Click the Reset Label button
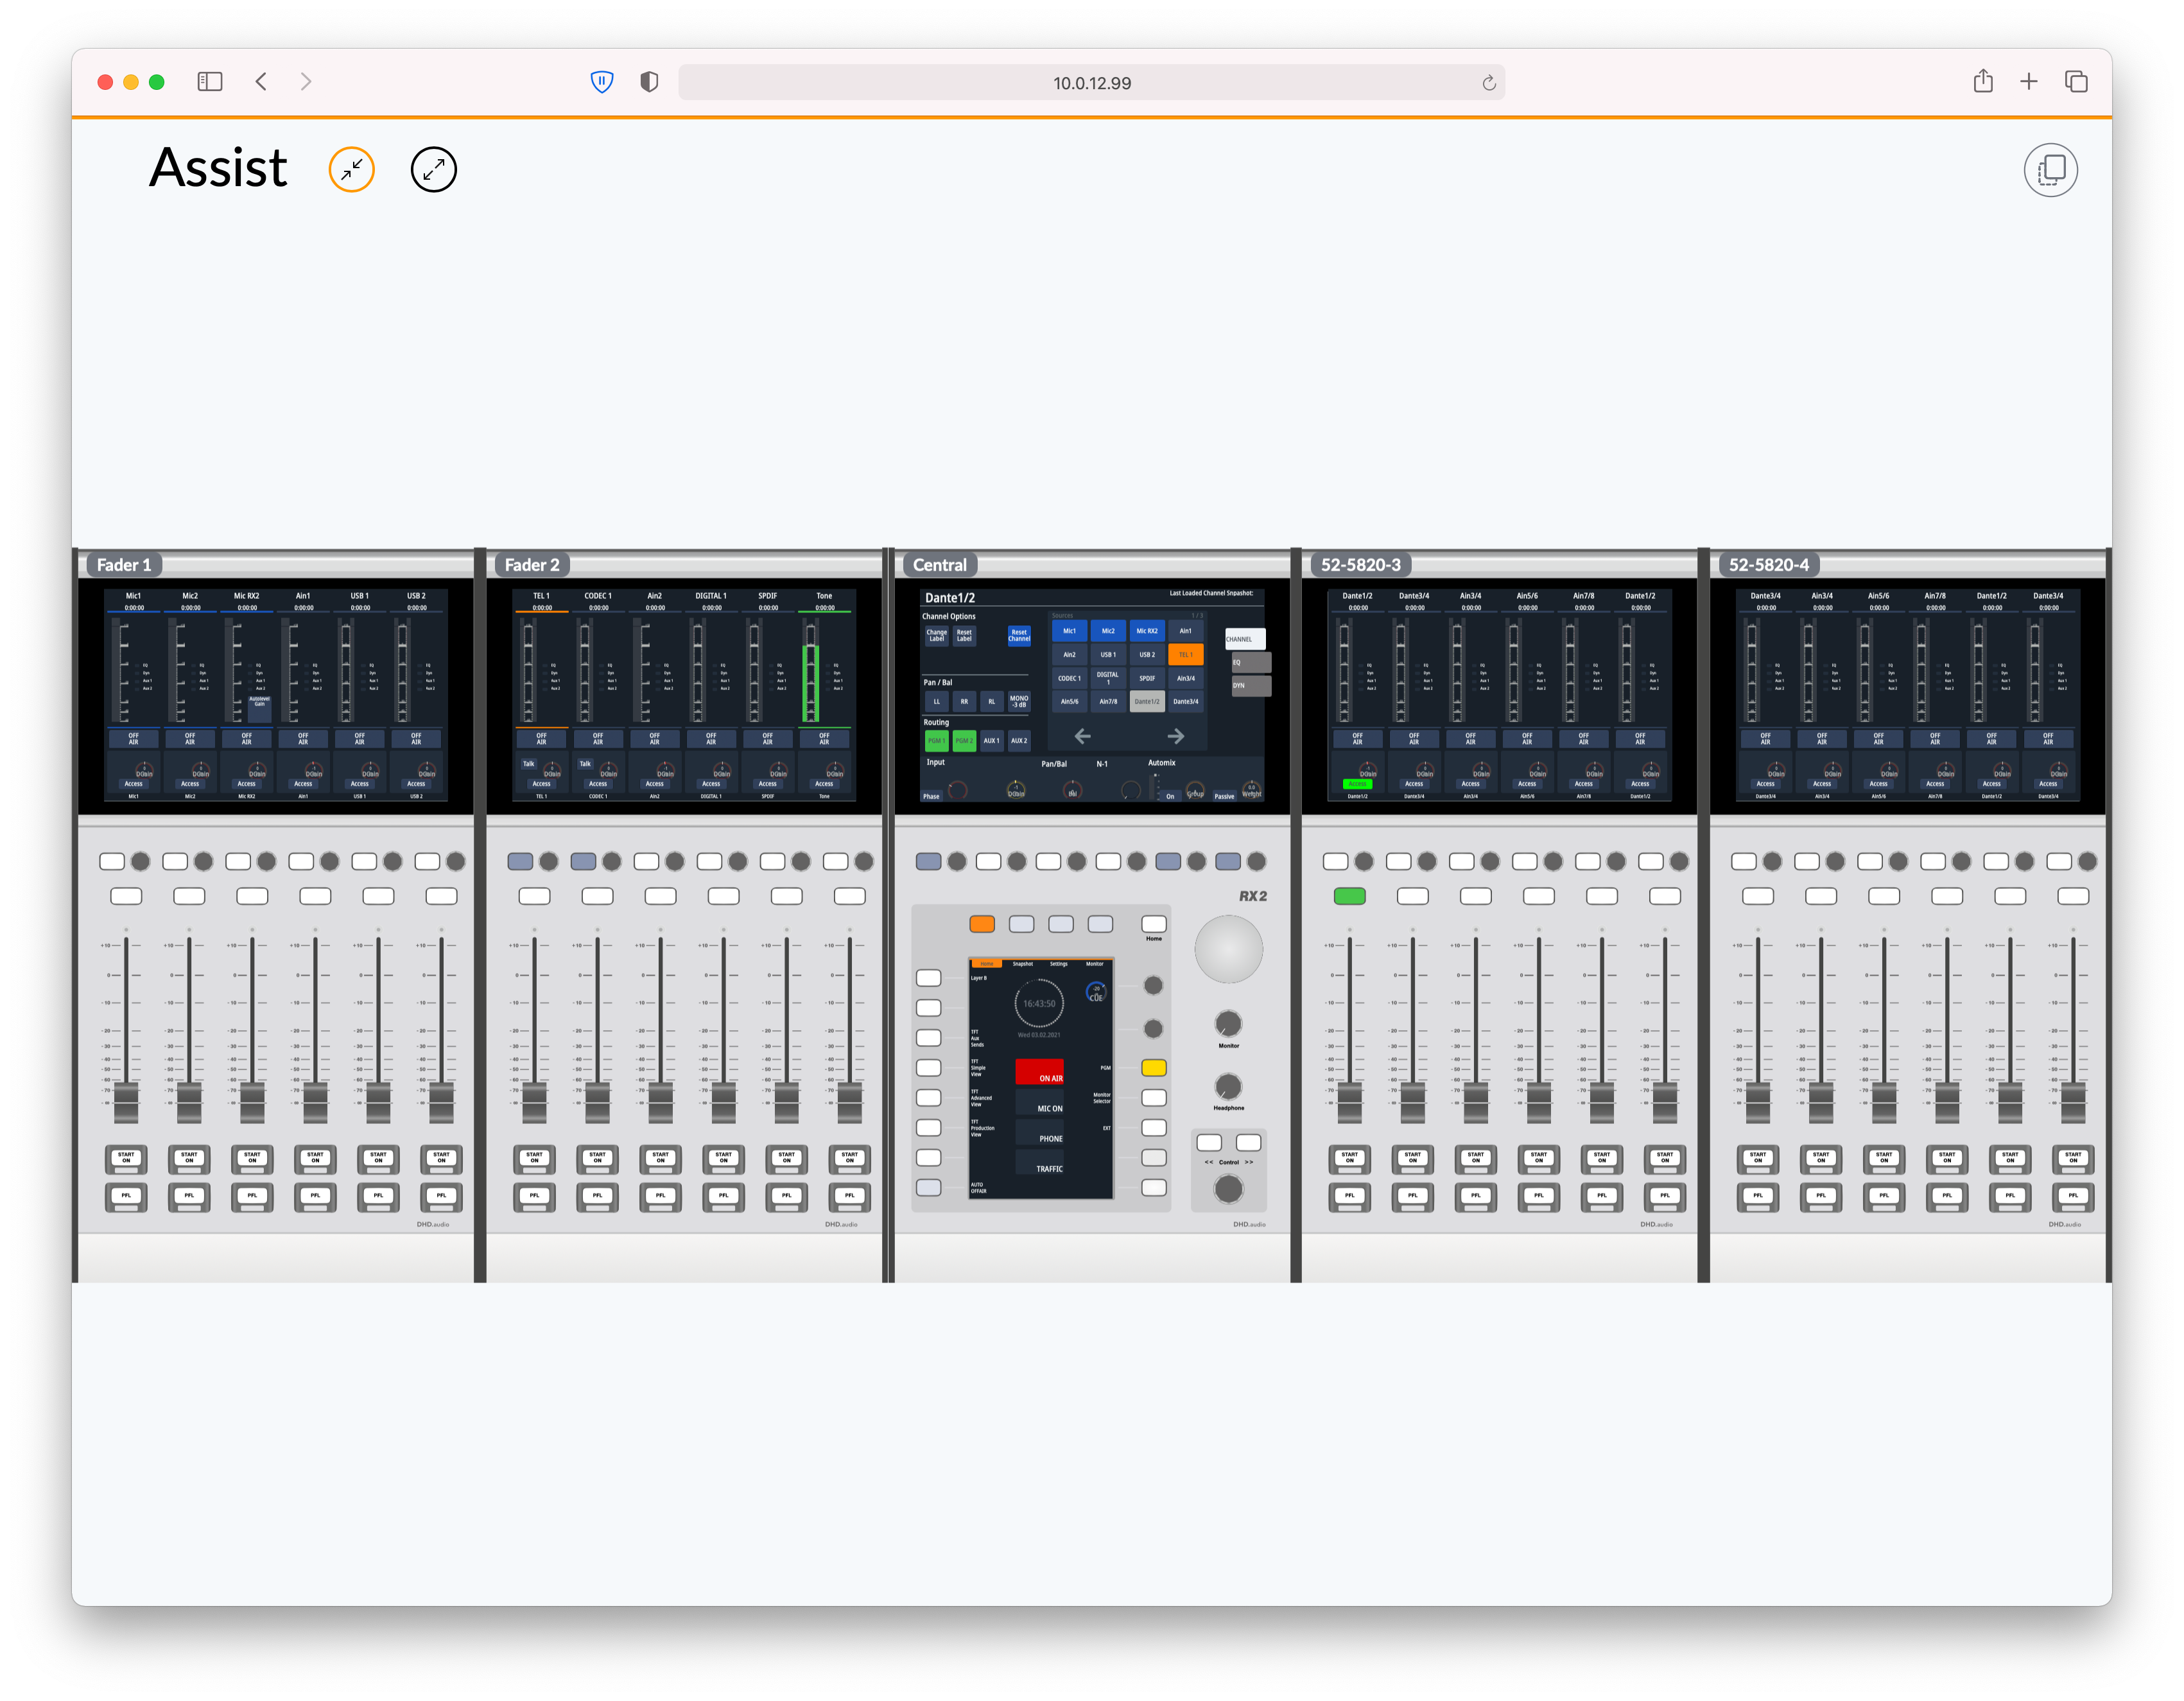Image resolution: width=2184 pixels, height=1701 pixels. (x=964, y=635)
